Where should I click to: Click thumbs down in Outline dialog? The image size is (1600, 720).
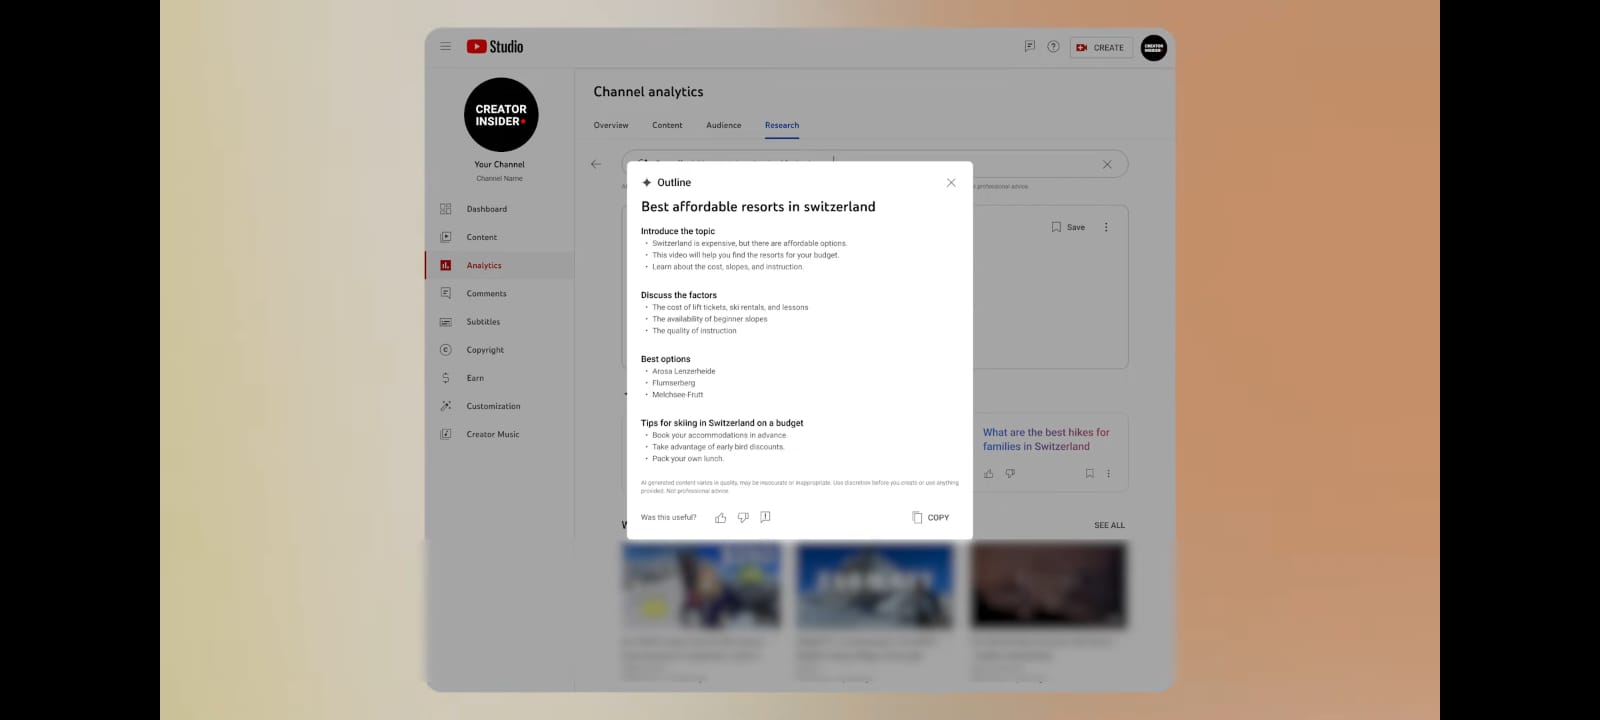[x=743, y=518]
